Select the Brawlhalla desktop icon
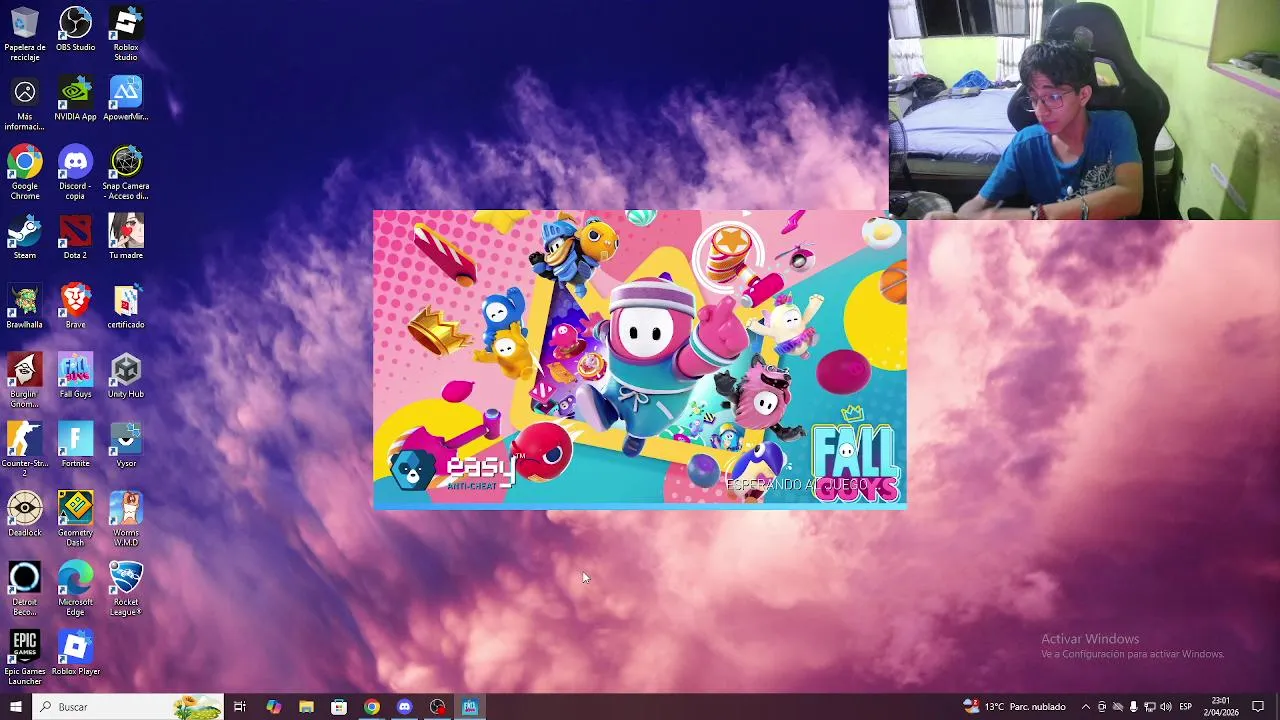1280x720 pixels. (x=25, y=306)
